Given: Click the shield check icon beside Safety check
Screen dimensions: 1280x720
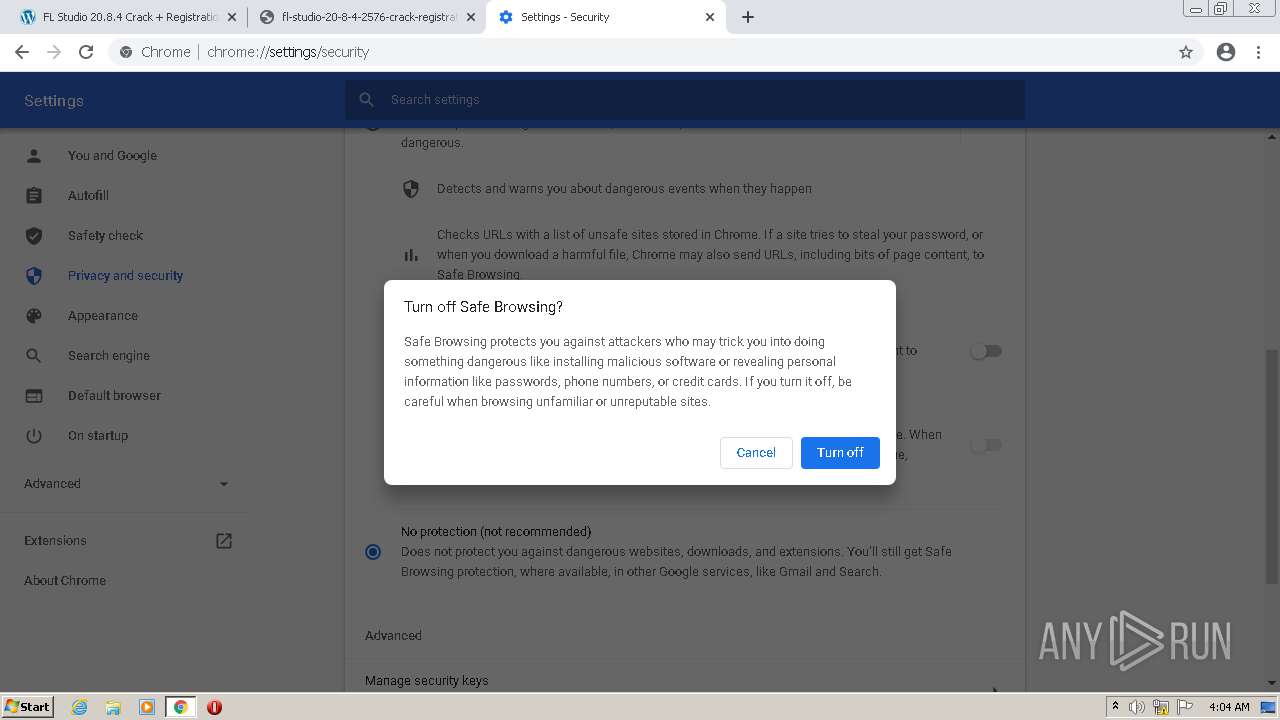Looking at the screenshot, I should pyautogui.click(x=34, y=236).
